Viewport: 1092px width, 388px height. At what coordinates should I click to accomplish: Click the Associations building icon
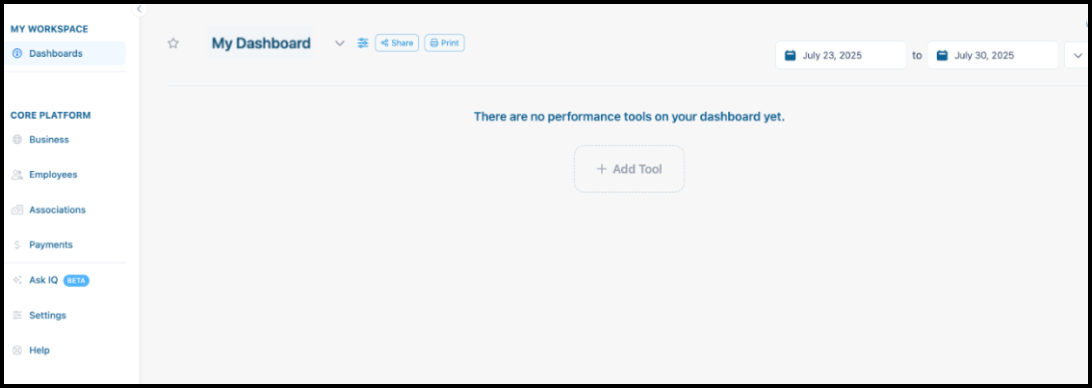(17, 210)
